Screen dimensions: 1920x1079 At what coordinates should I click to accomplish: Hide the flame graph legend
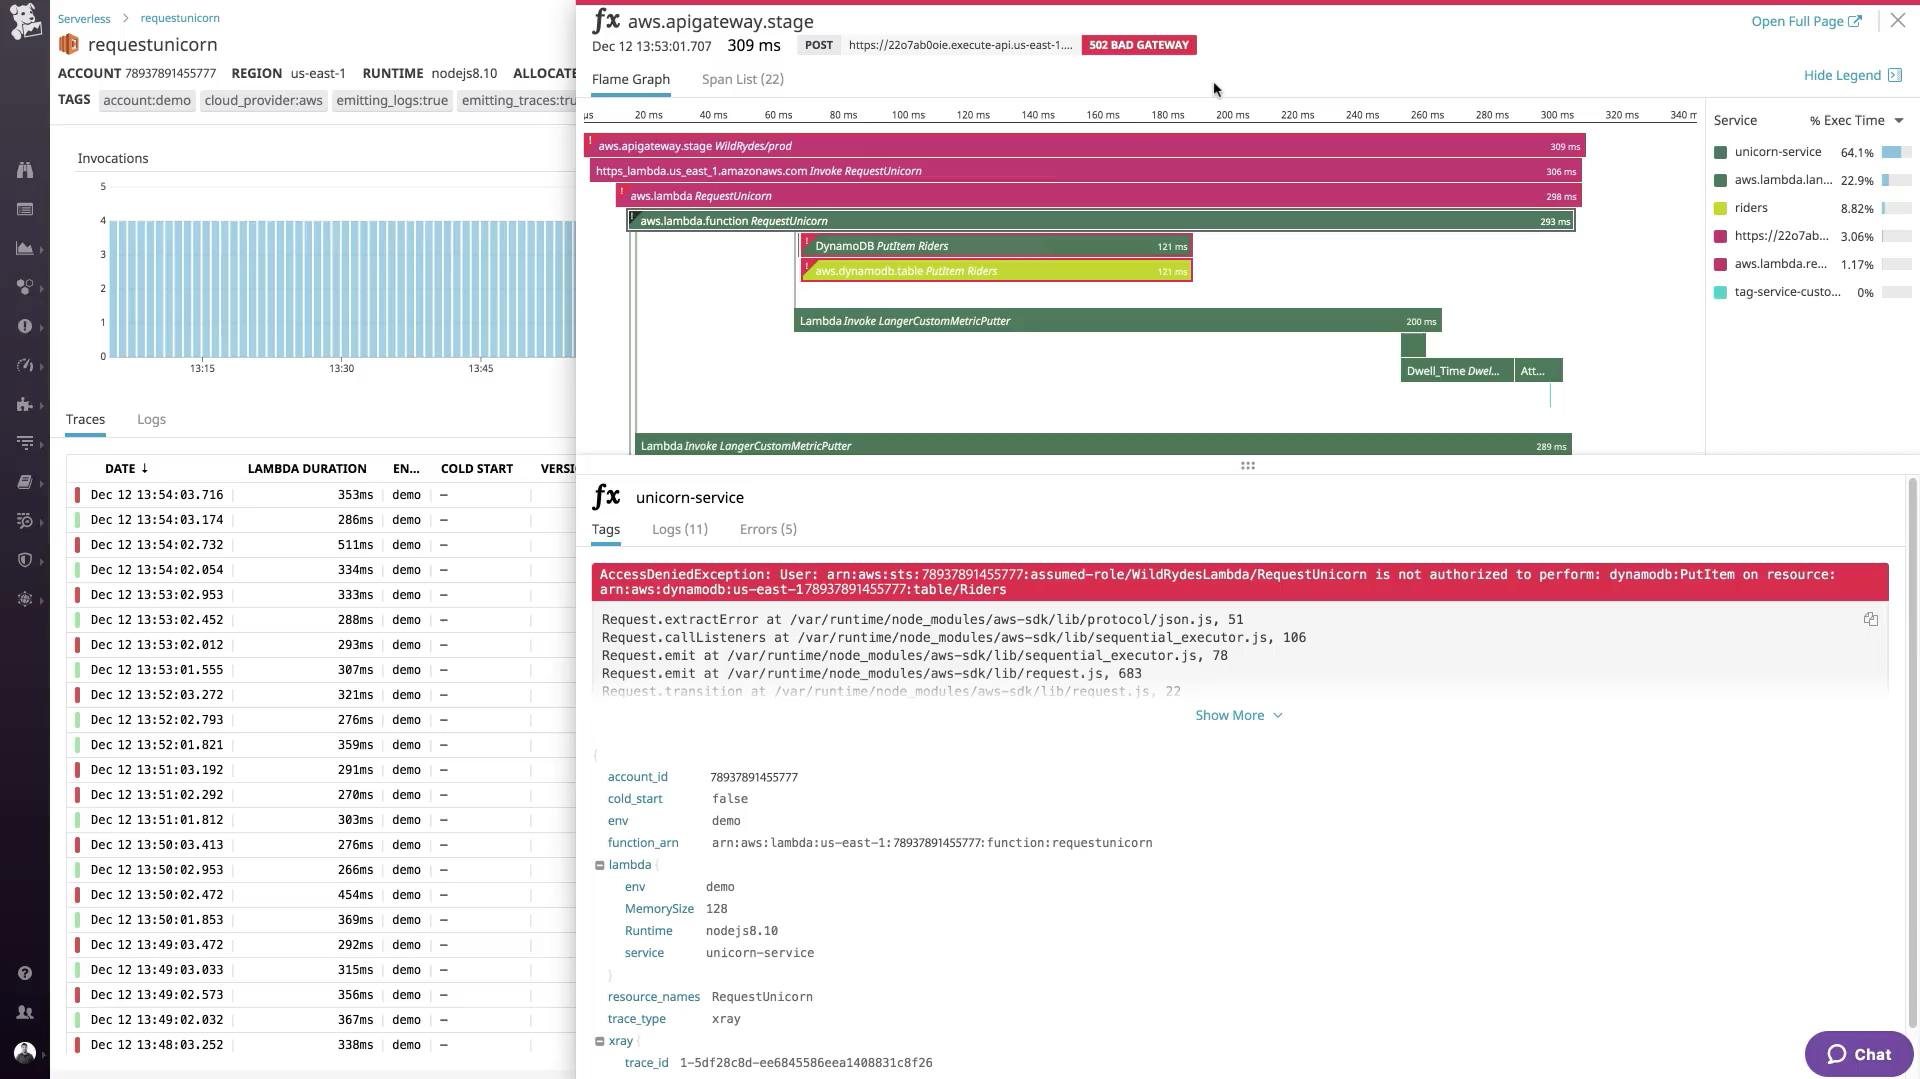[1851, 76]
